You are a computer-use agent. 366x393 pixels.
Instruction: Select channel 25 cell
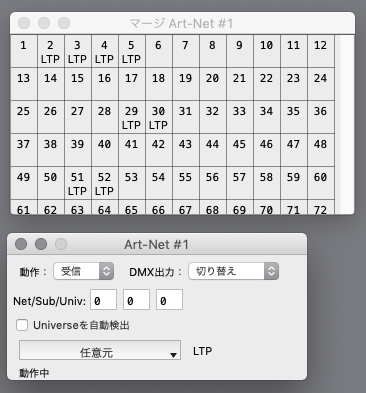tap(24, 117)
